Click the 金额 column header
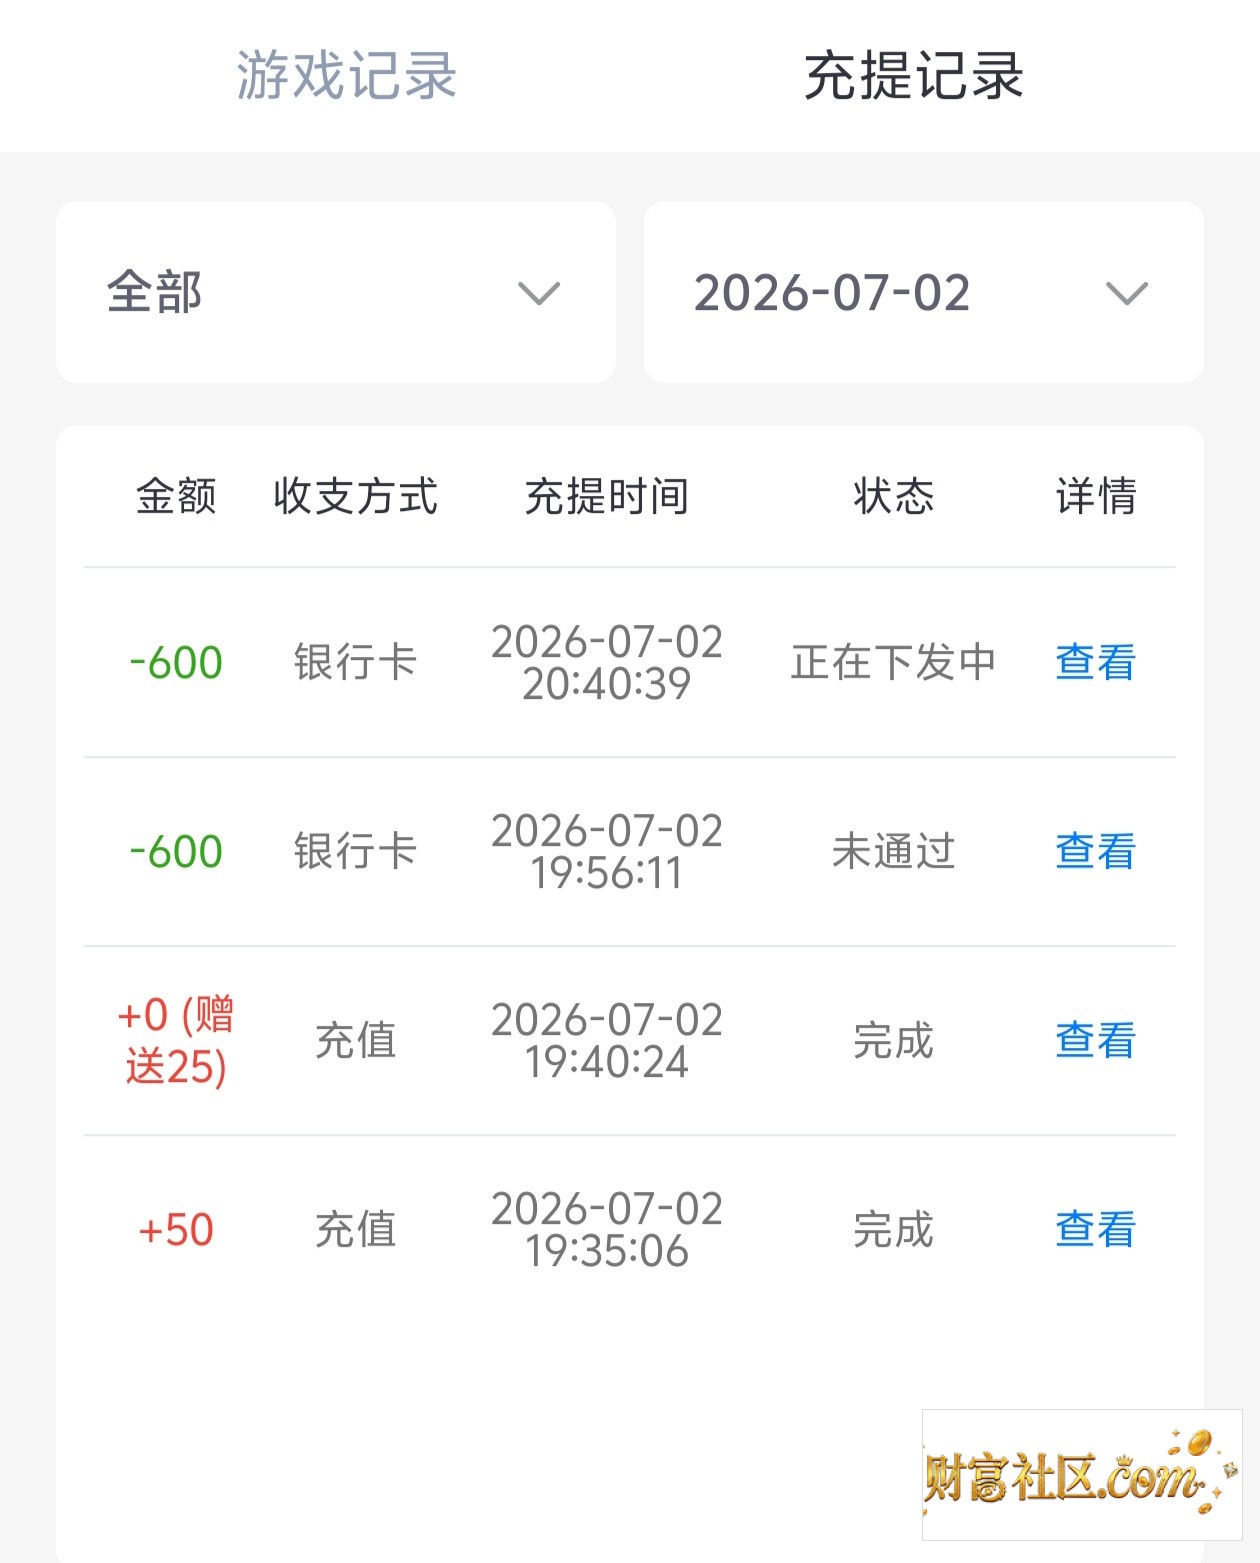The image size is (1260, 1563). click(176, 496)
